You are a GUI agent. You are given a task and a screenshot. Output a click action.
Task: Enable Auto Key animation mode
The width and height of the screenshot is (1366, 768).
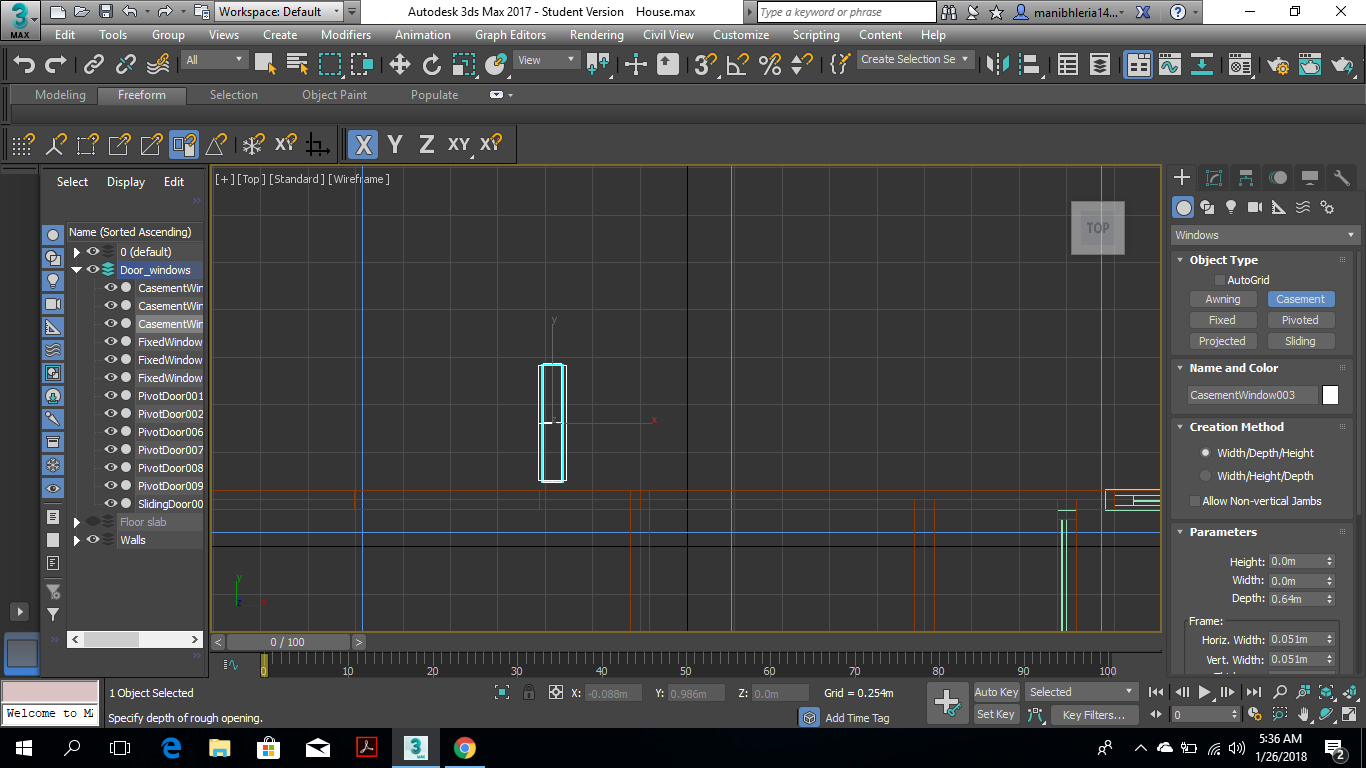point(996,691)
